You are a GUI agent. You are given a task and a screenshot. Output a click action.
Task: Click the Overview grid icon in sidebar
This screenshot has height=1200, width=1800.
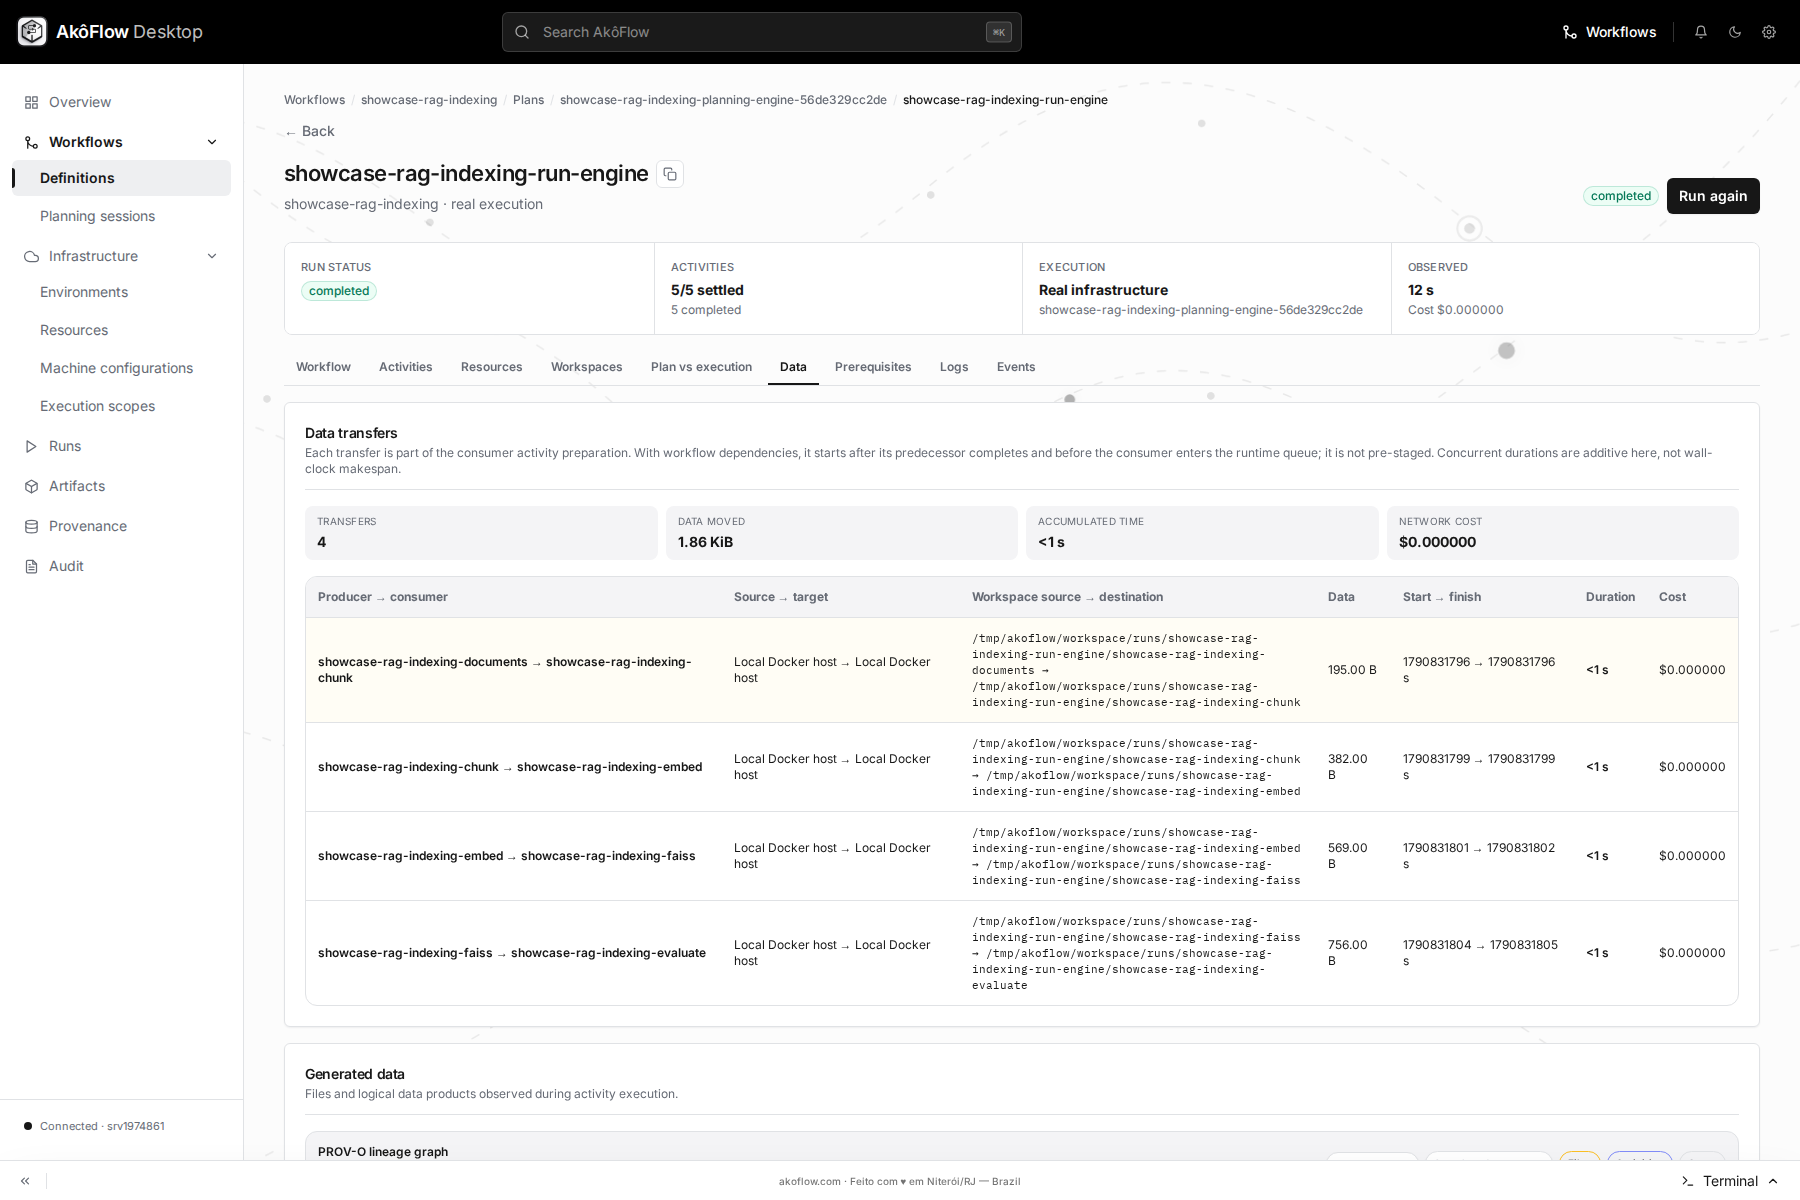pos(31,102)
